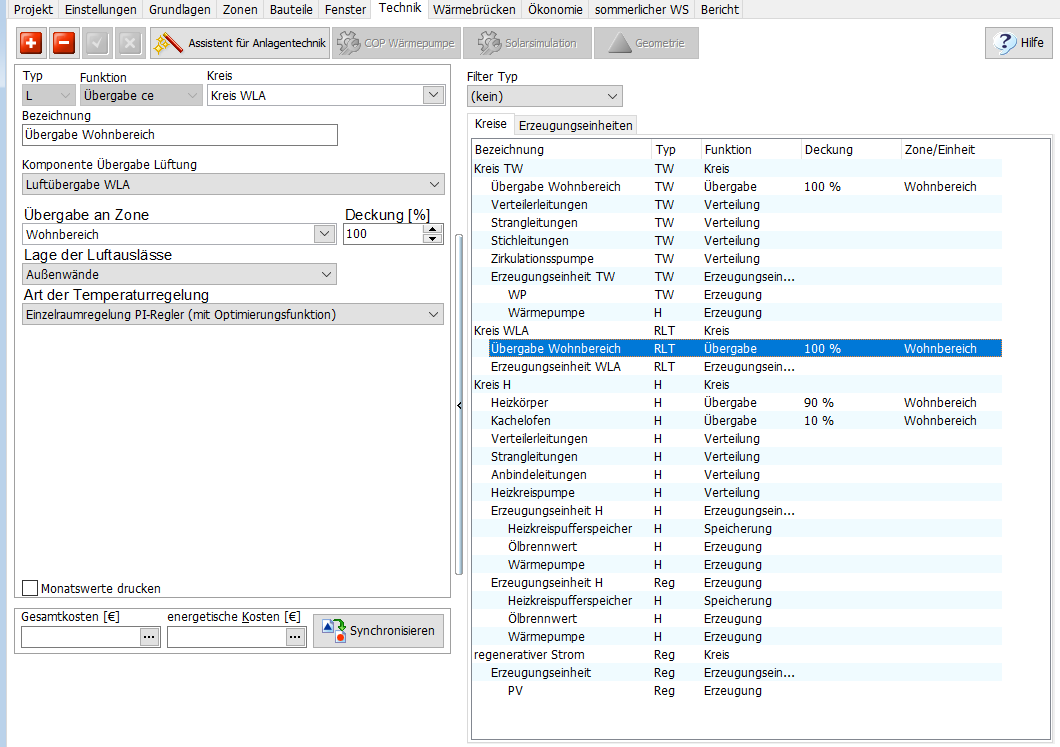Switch to the Erzeugungseinheiten tab
The width and height of the screenshot is (1060, 747).
pyautogui.click(x=575, y=125)
